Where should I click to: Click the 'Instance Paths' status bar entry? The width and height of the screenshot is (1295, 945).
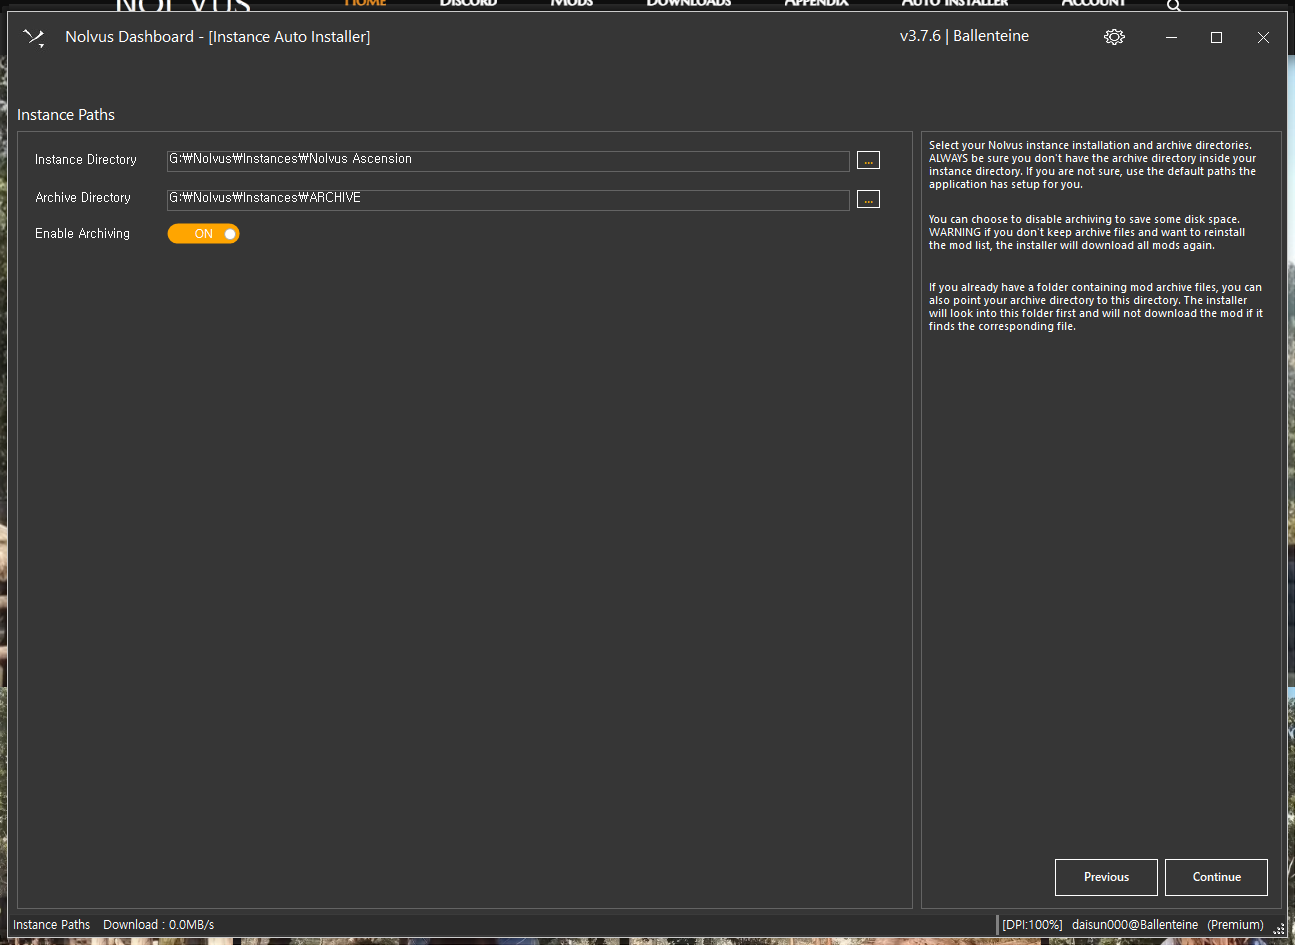[51, 925]
